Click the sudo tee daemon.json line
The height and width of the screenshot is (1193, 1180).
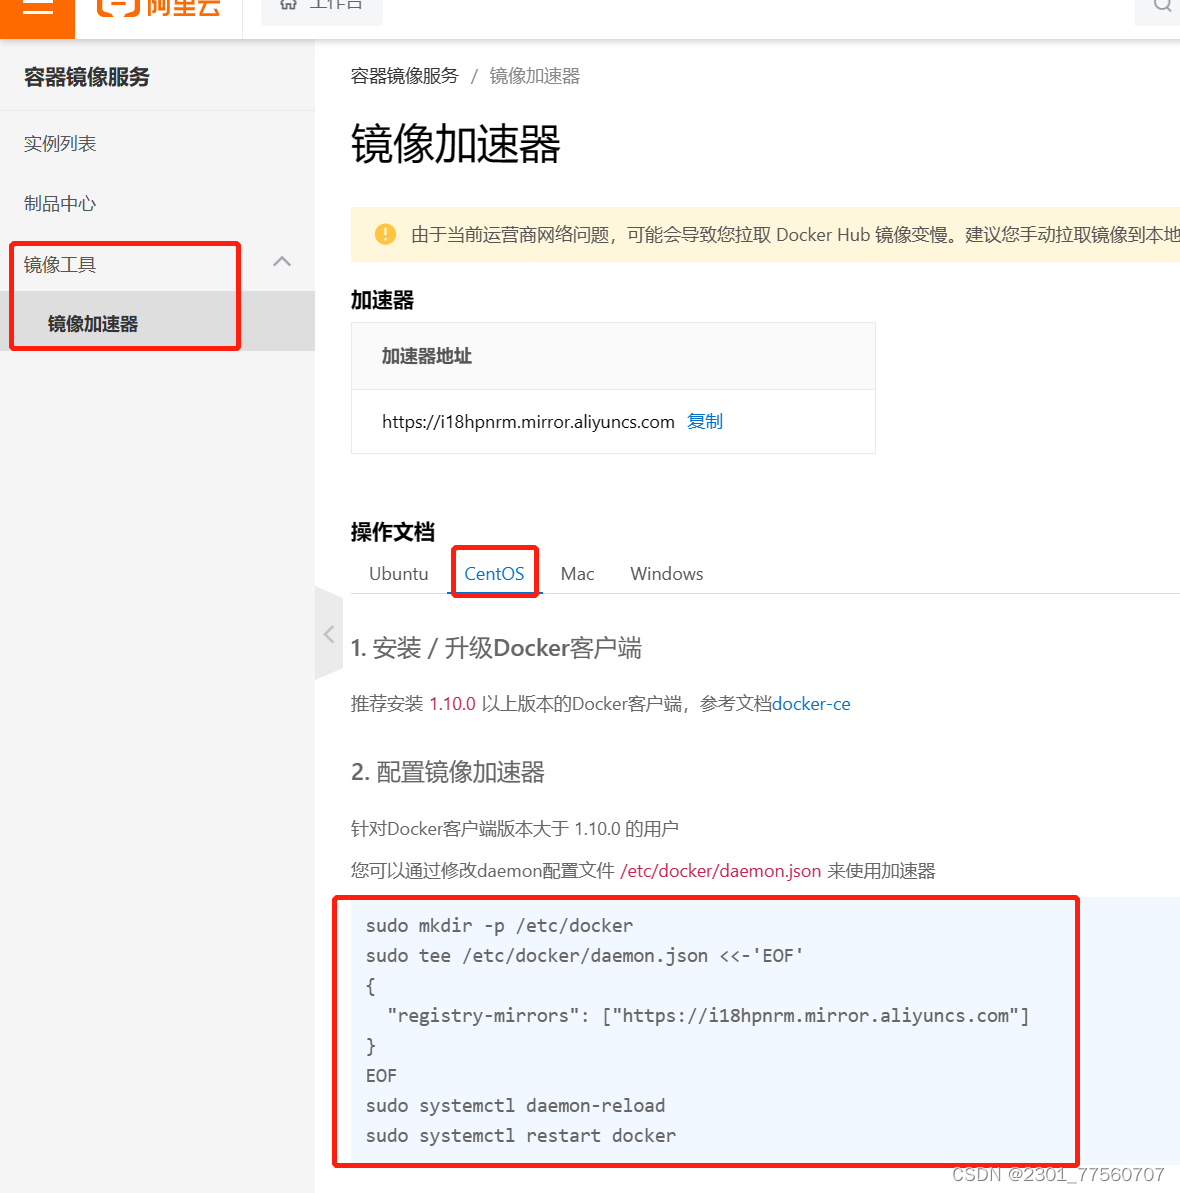(x=584, y=956)
